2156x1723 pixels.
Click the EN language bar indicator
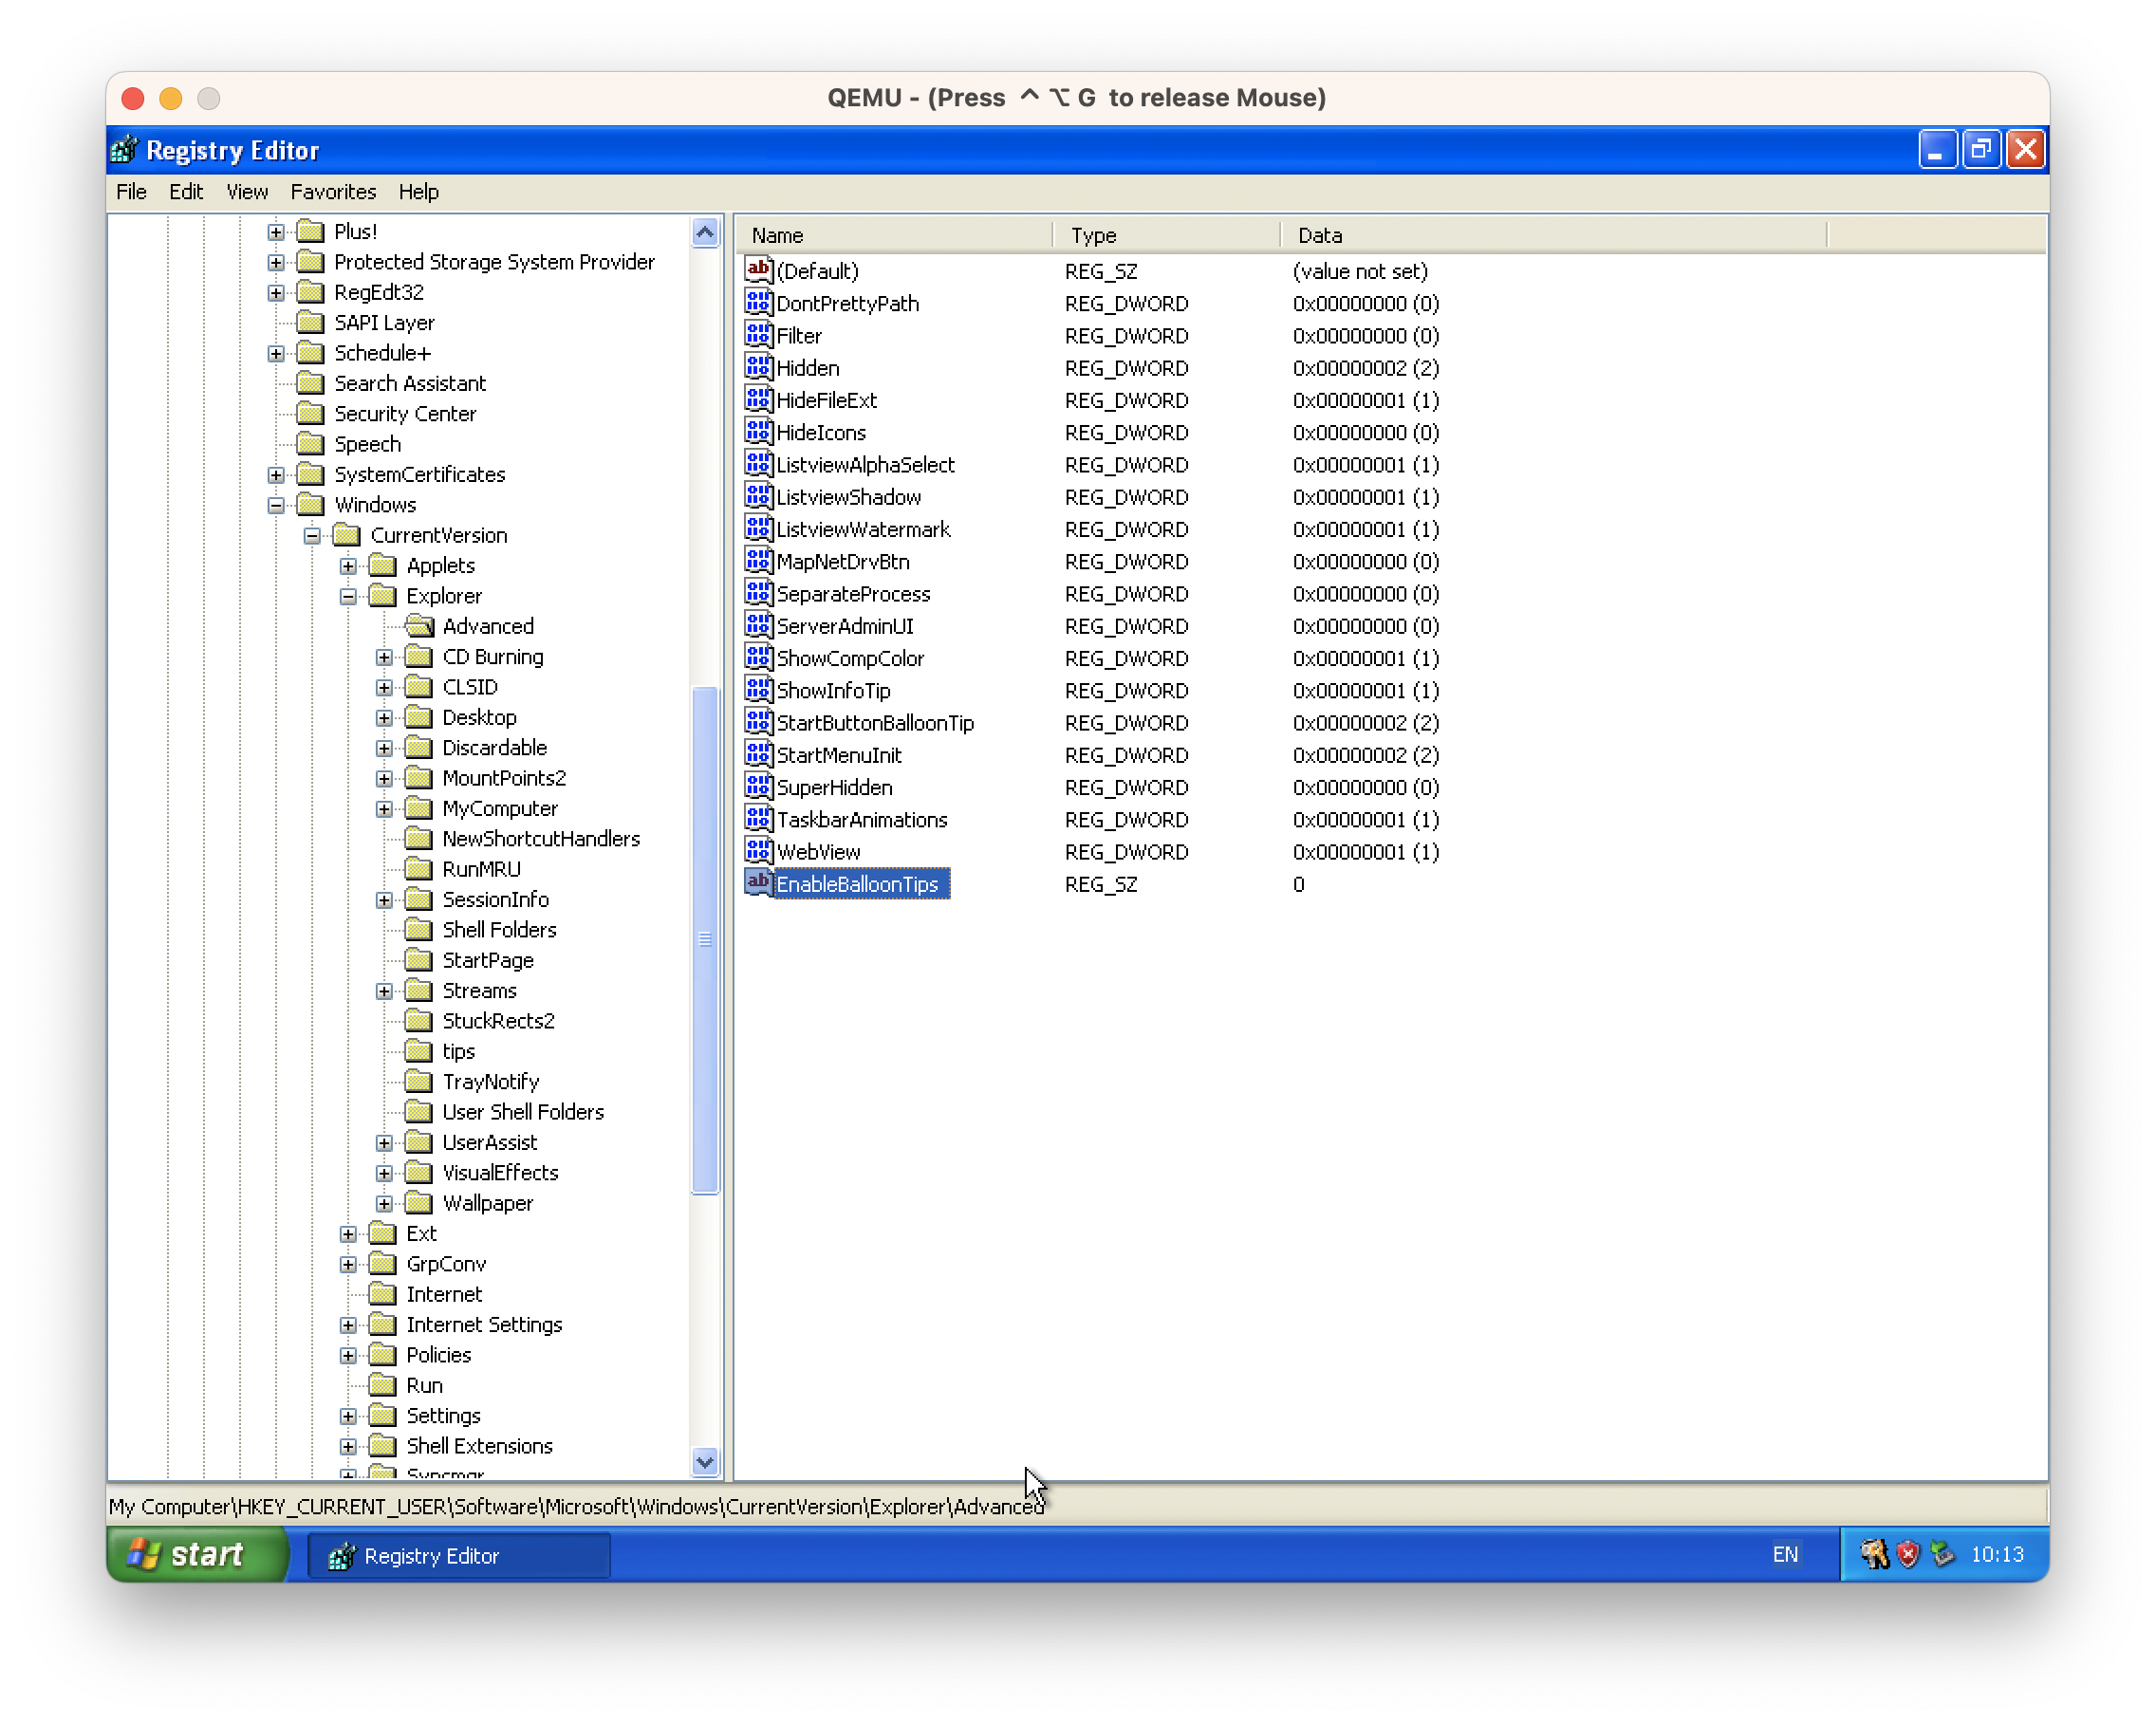(1785, 1554)
